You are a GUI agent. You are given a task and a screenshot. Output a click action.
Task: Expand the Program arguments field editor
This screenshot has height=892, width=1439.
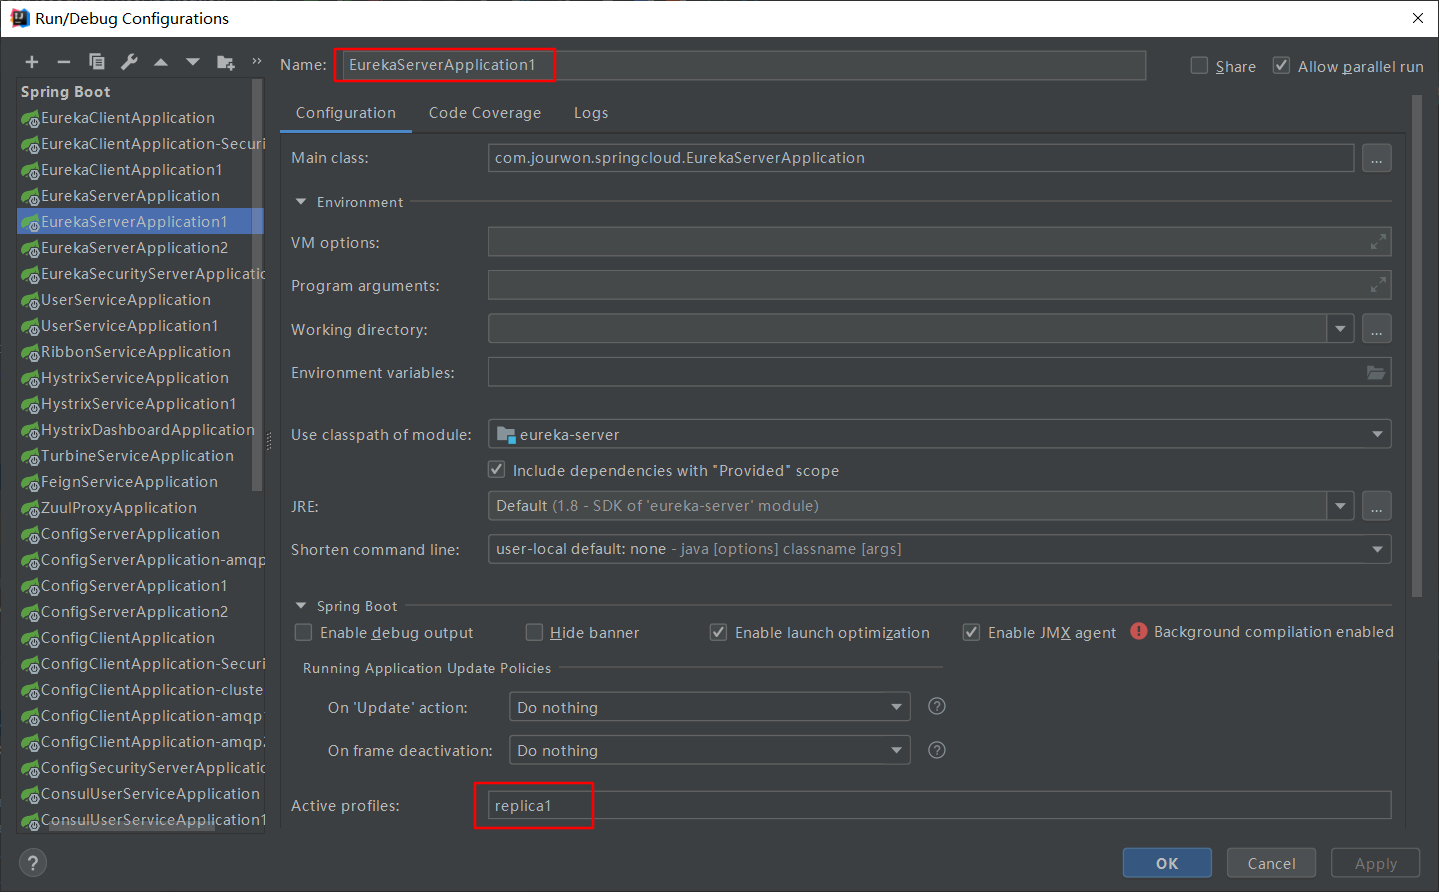(x=1378, y=285)
